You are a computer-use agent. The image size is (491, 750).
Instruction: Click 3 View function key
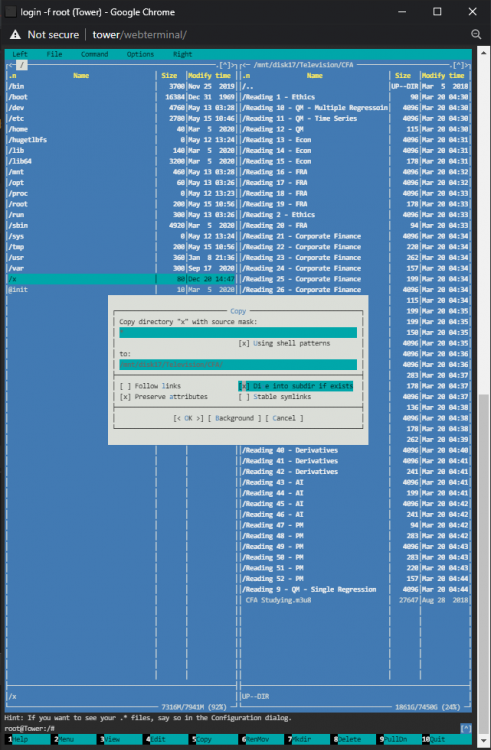120,739
